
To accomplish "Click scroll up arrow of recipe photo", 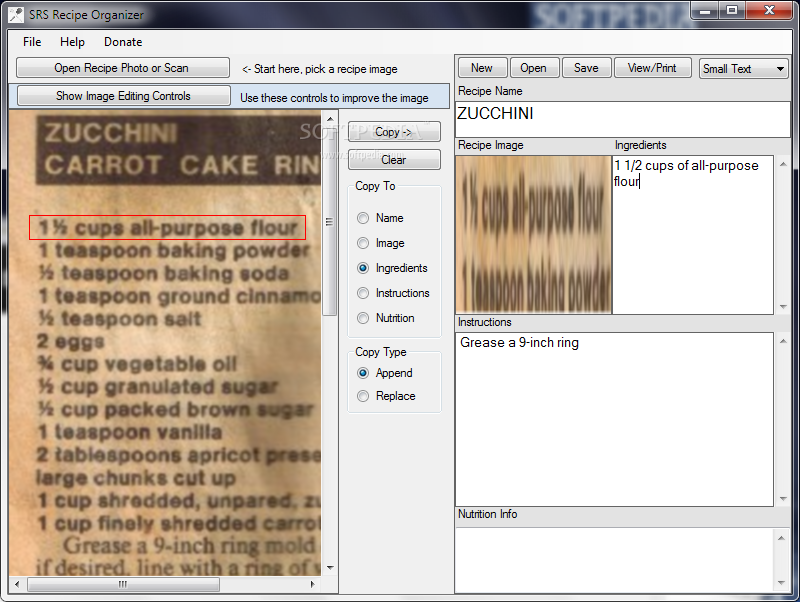I will (x=330, y=119).
